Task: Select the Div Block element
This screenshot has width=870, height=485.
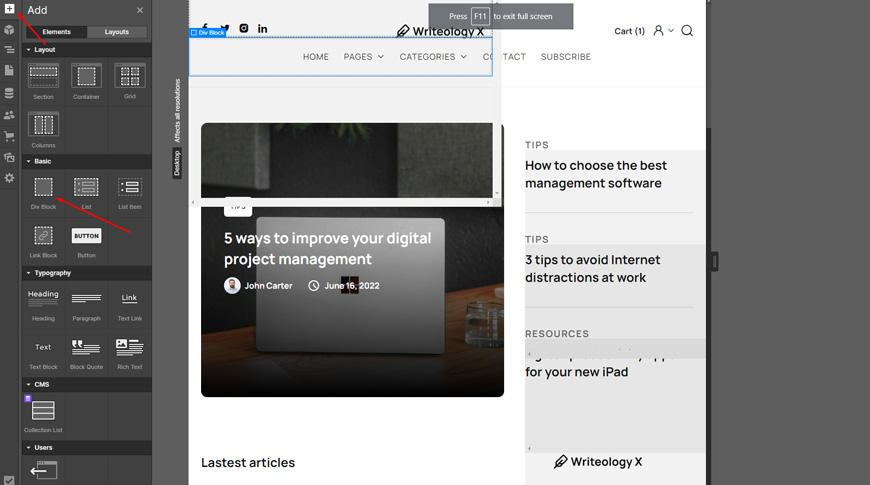Action: [x=43, y=193]
